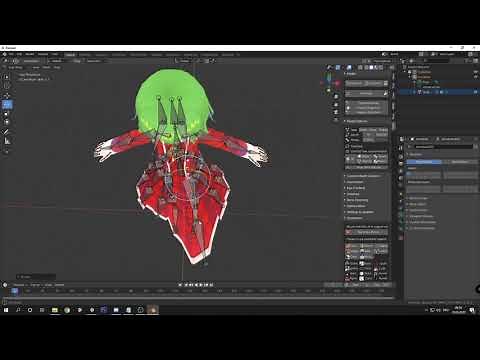Click the current frame marker in the timeline

(15, 291)
